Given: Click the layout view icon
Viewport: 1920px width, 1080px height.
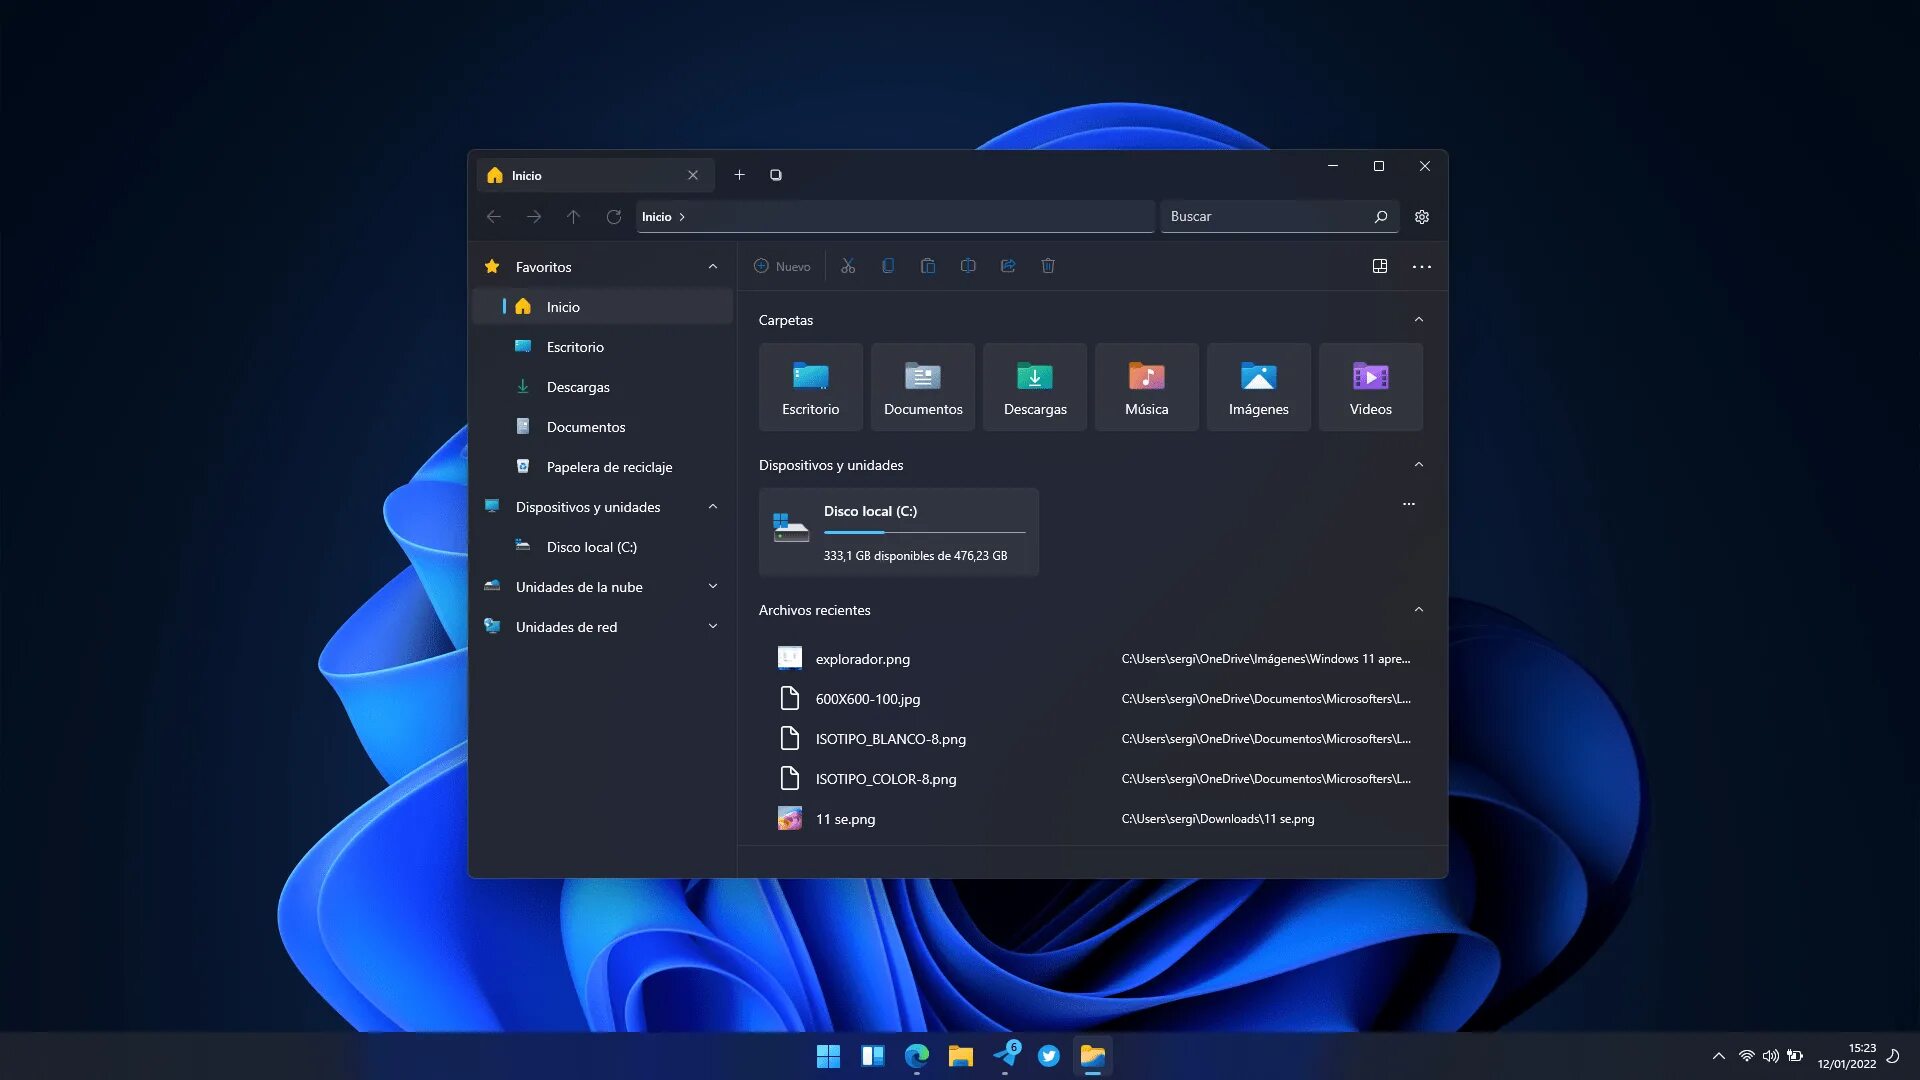Looking at the screenshot, I should pos(1380,266).
